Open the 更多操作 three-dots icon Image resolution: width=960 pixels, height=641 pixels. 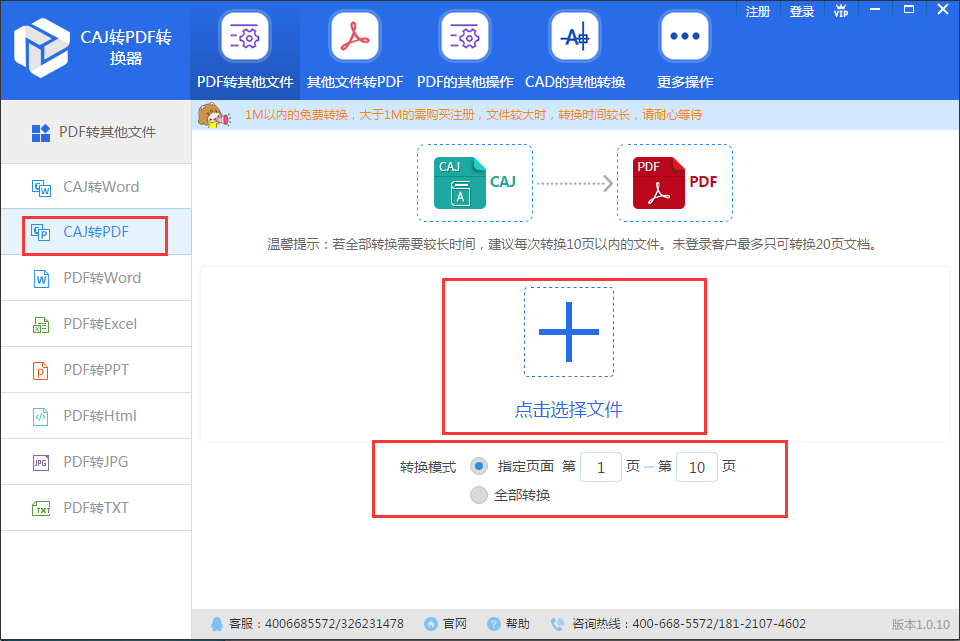click(684, 37)
